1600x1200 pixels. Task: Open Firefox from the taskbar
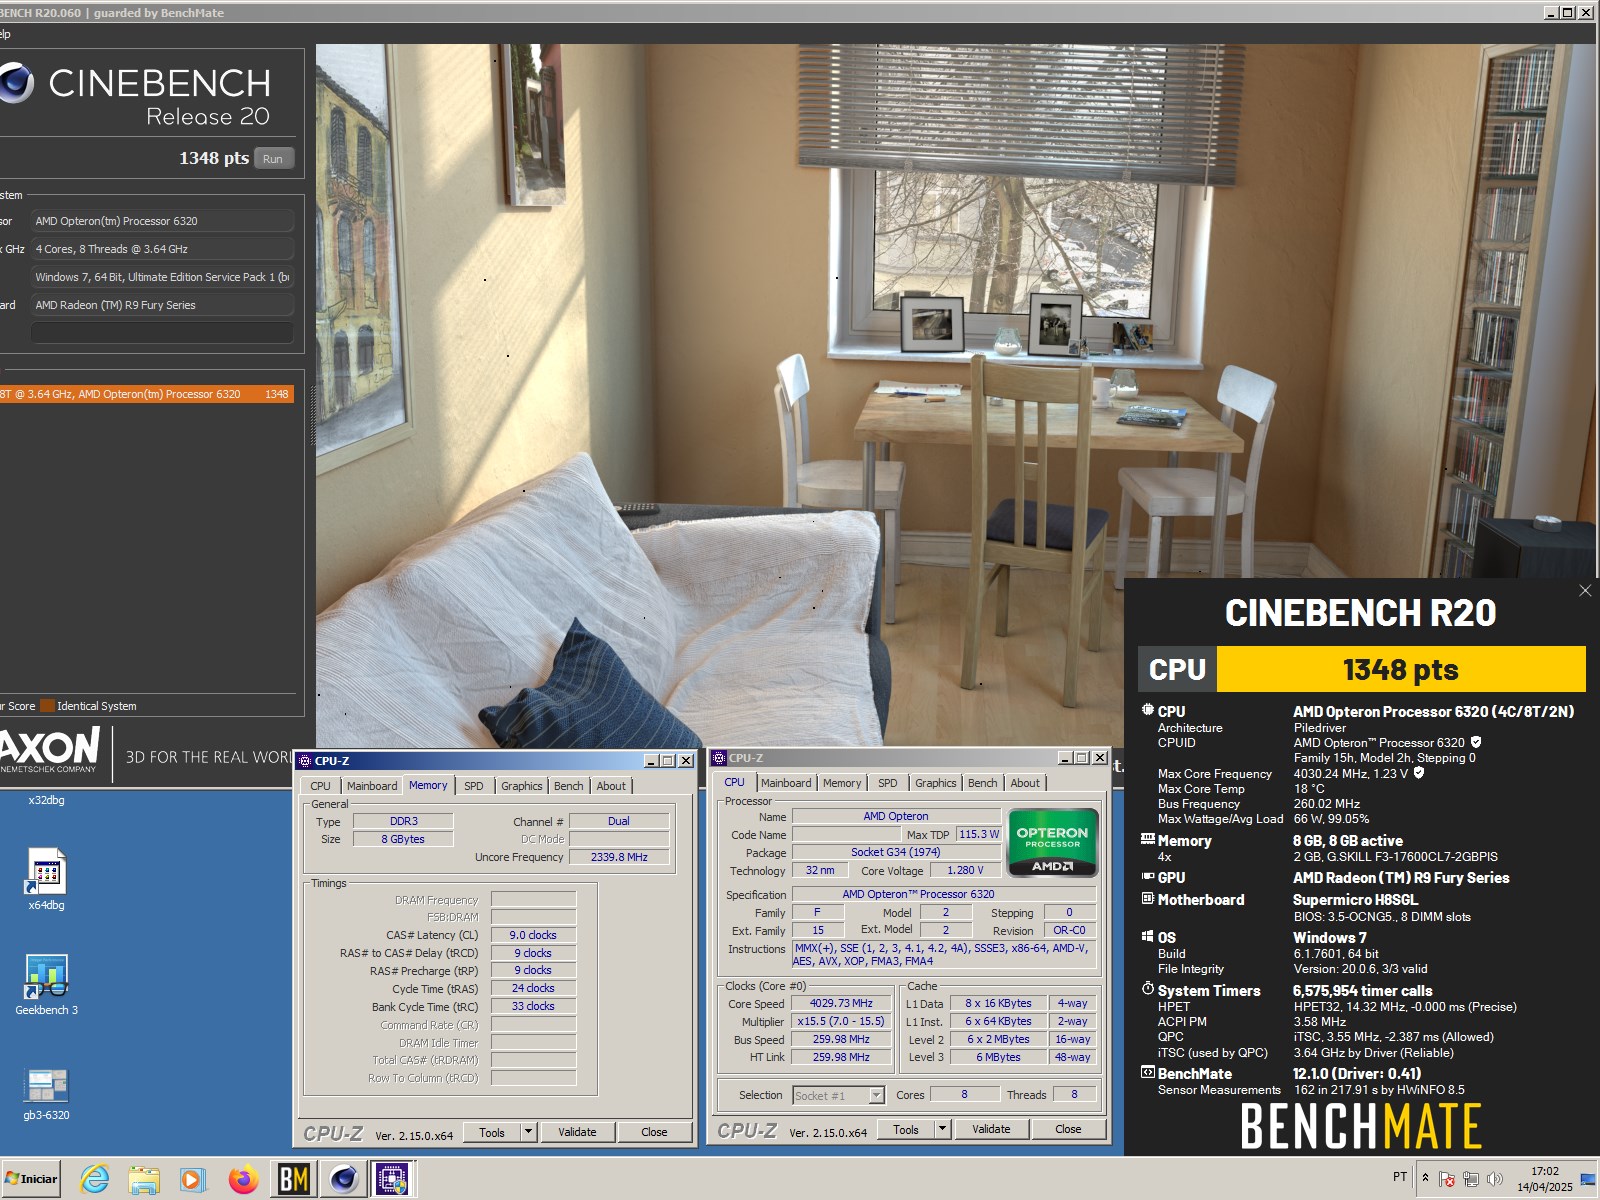[243, 1179]
